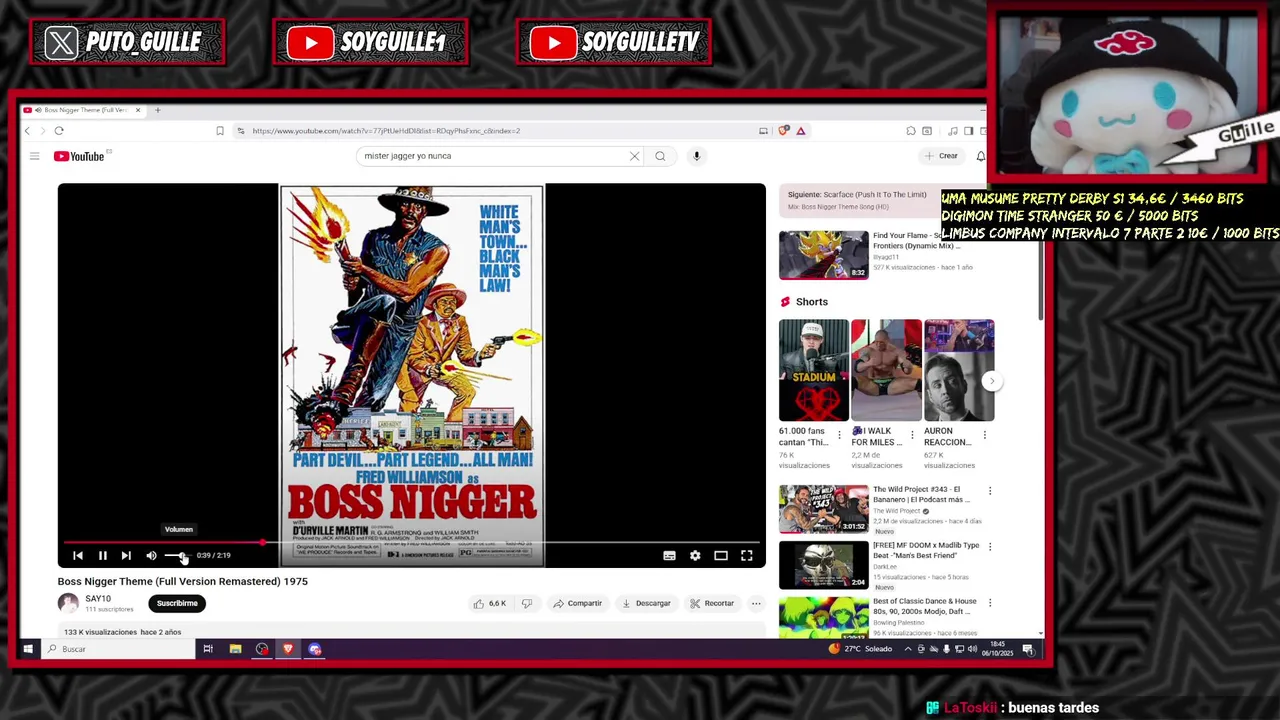Dislike the video with thumbs down
Screen dimensions: 1280x720
tap(527, 604)
